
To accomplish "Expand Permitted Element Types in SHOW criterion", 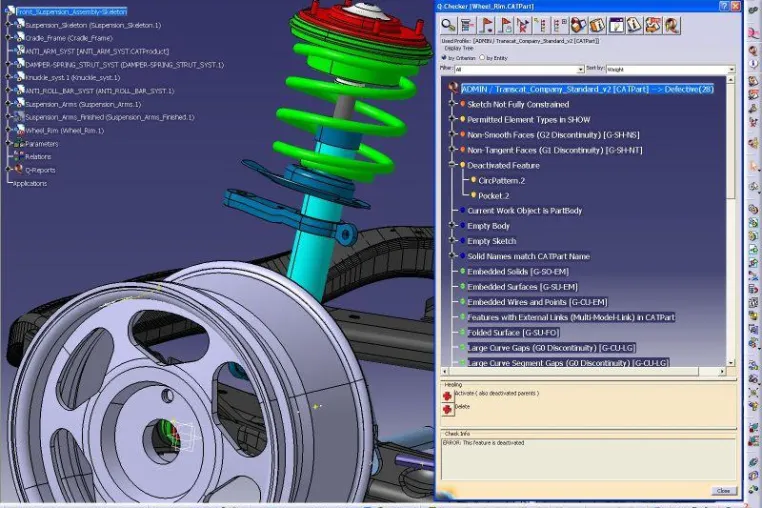I will [x=452, y=119].
